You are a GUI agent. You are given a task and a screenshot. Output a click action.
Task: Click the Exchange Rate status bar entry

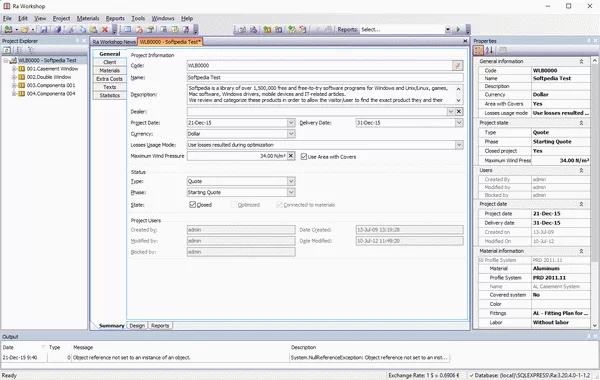coord(424,375)
